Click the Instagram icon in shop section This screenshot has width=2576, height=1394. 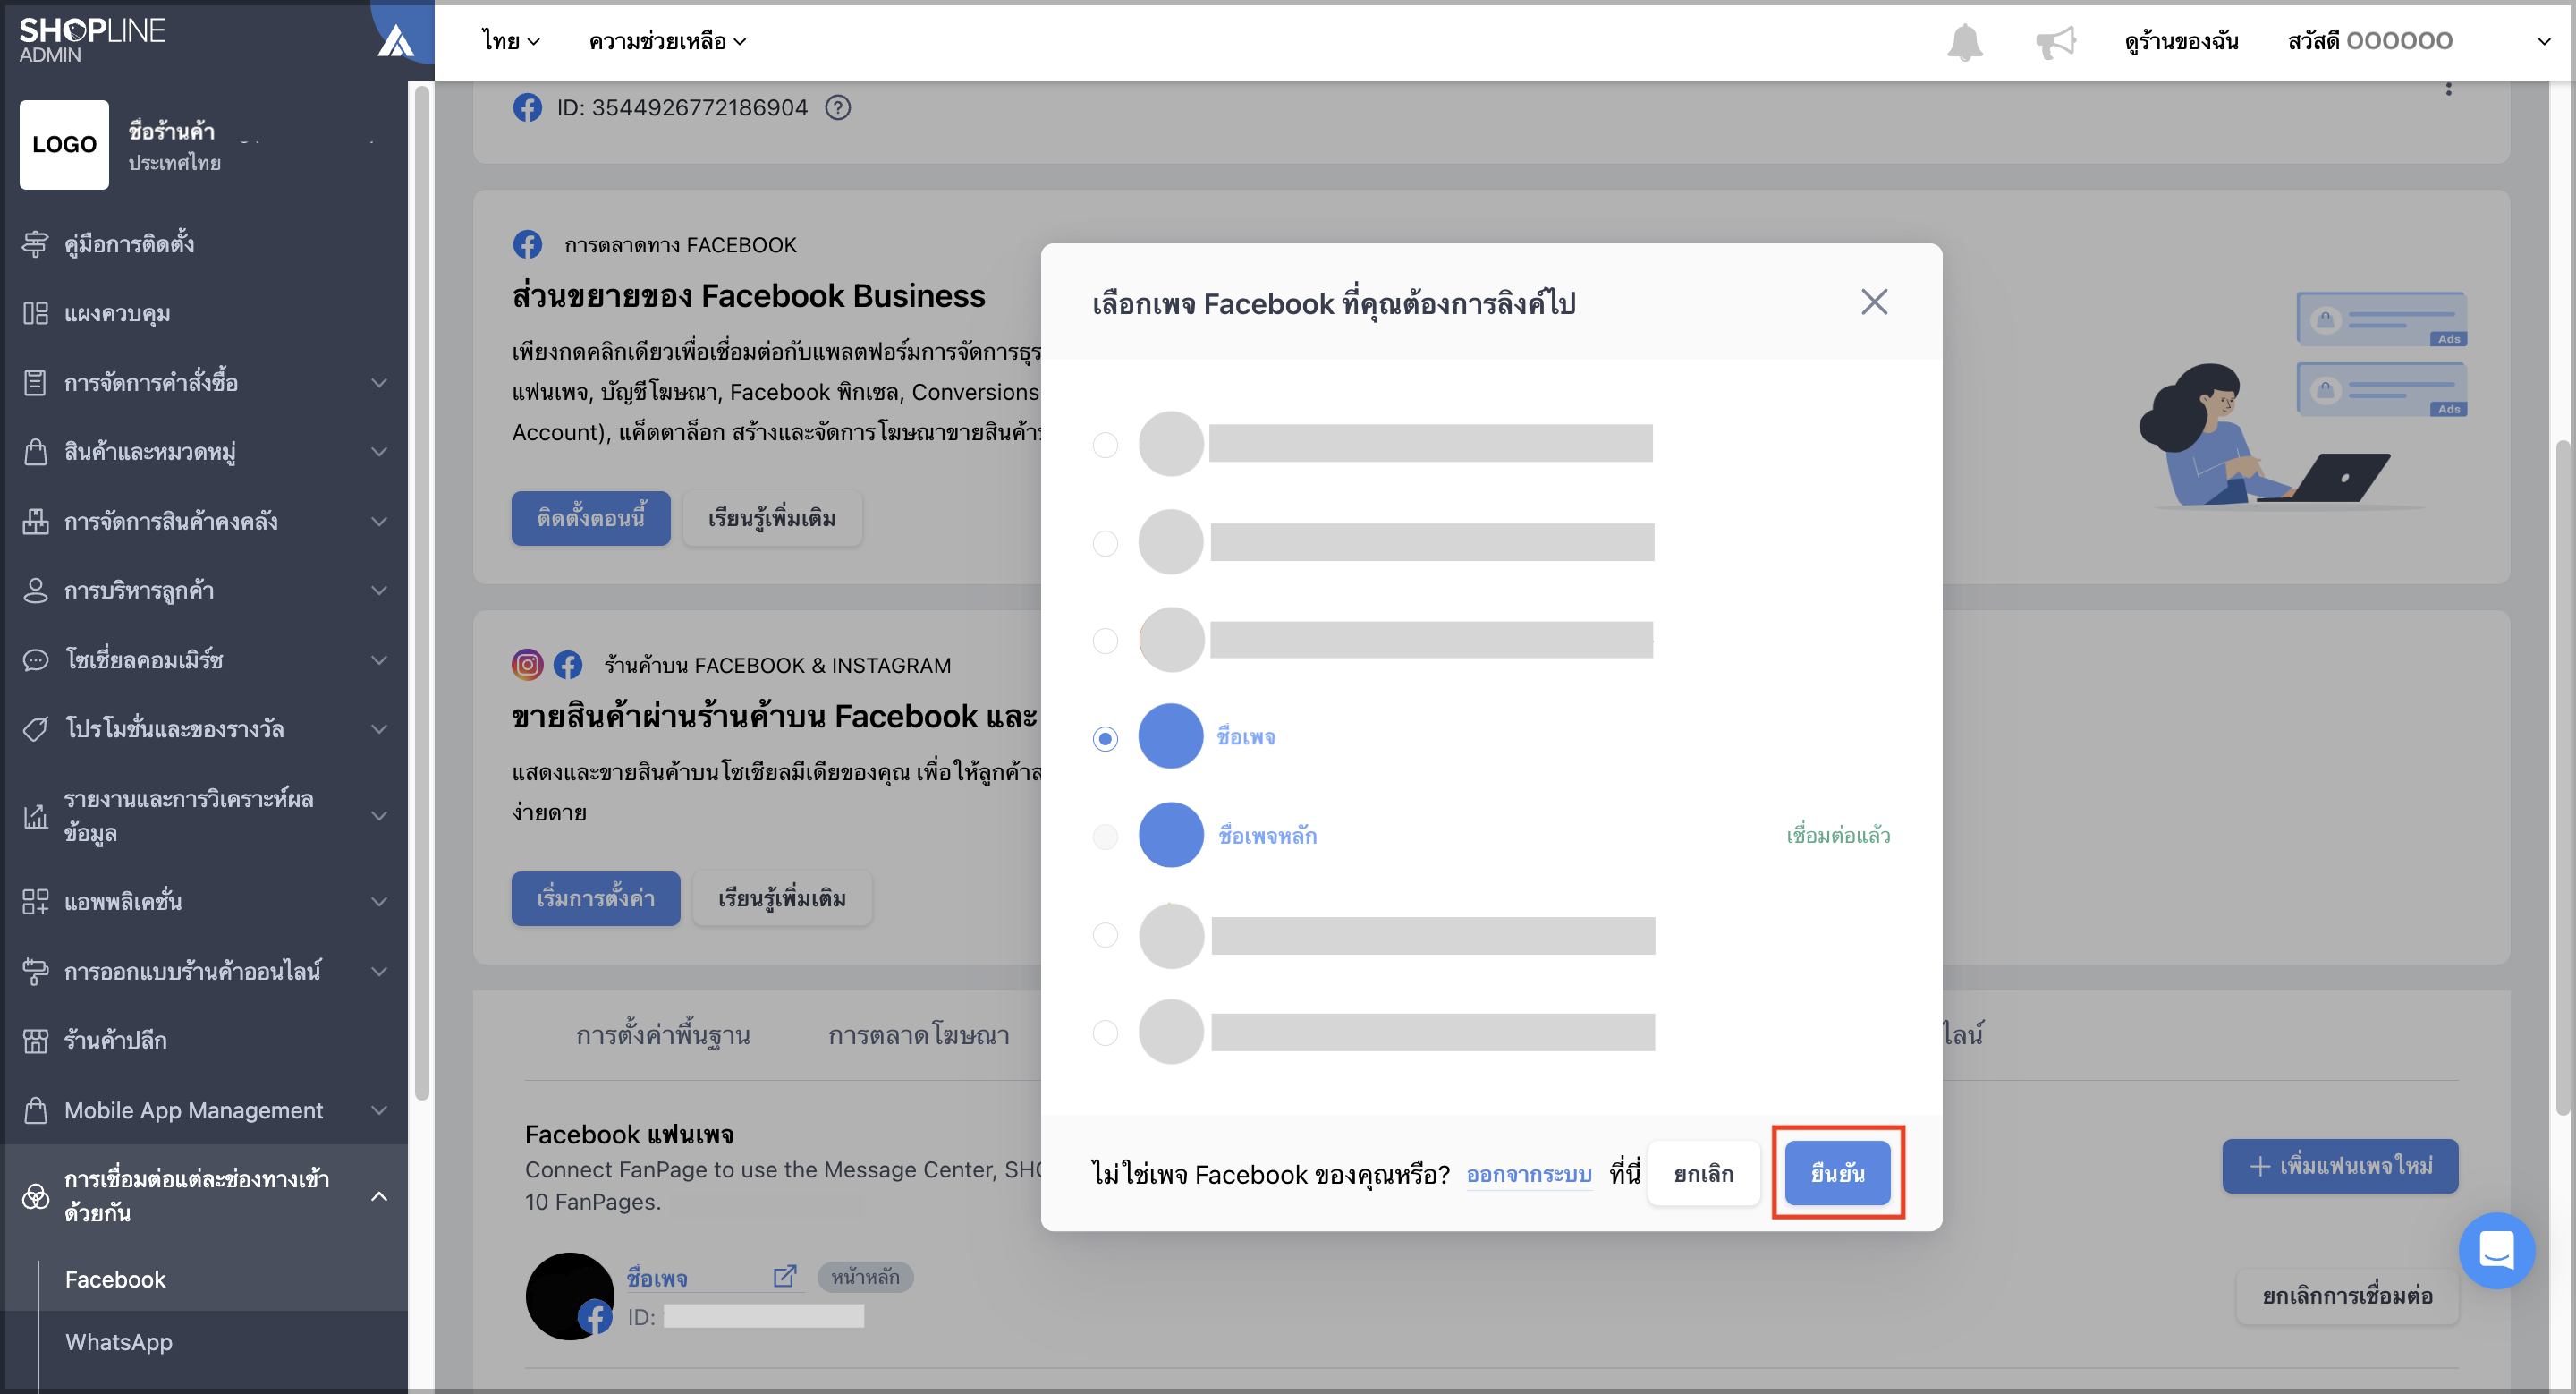tap(527, 665)
